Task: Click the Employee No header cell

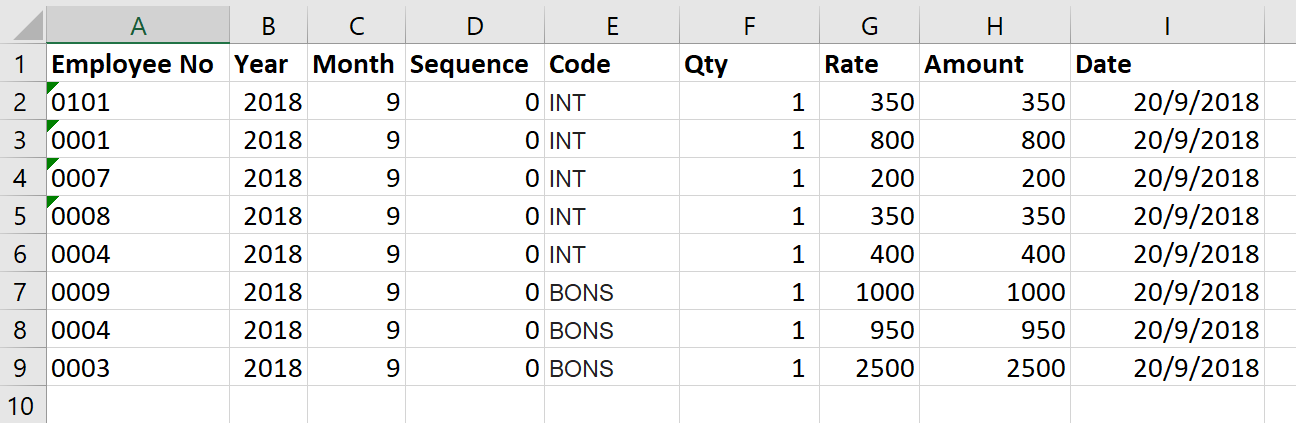Action: point(138,65)
